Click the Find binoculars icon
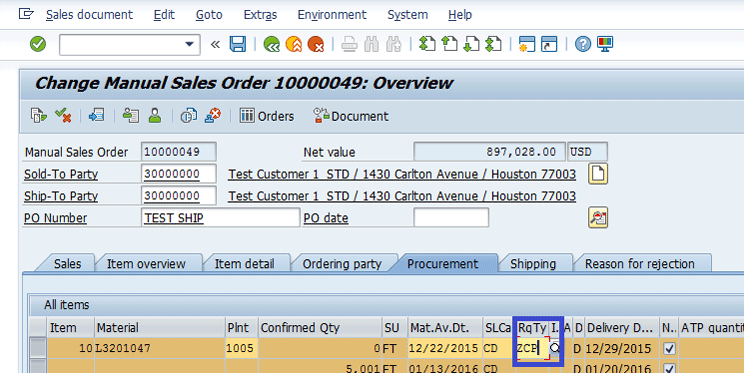The width and height of the screenshot is (745, 373). pos(372,44)
